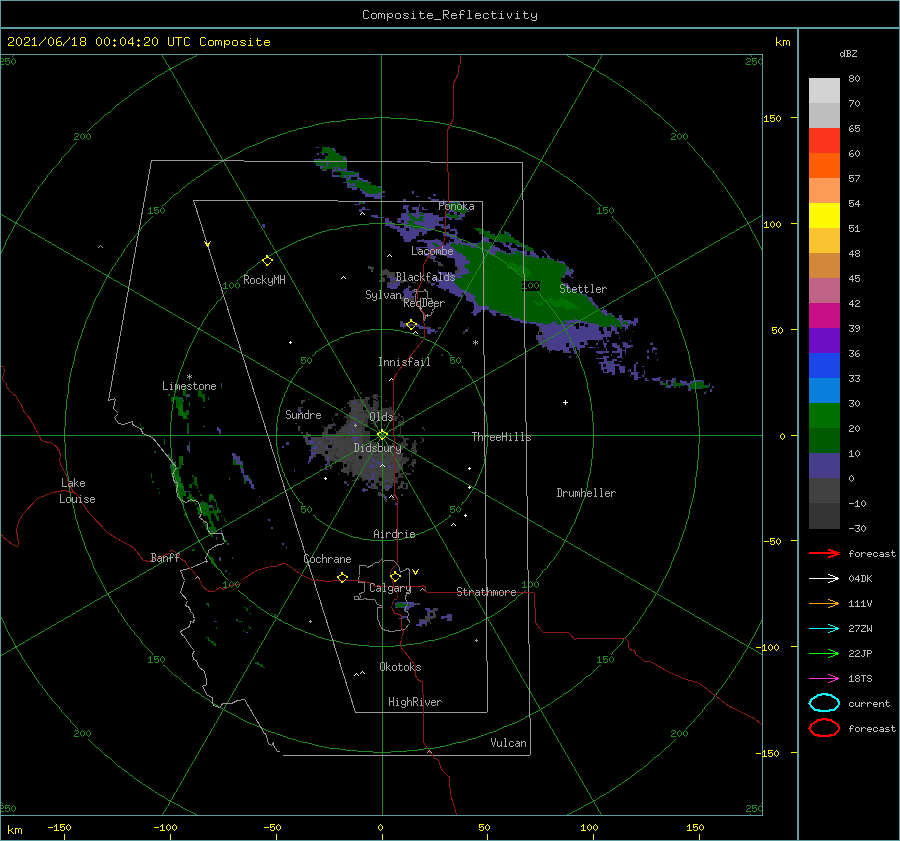Click the boxed 100 range label near Stettler
The height and width of the screenshot is (841, 900).
tap(531, 285)
